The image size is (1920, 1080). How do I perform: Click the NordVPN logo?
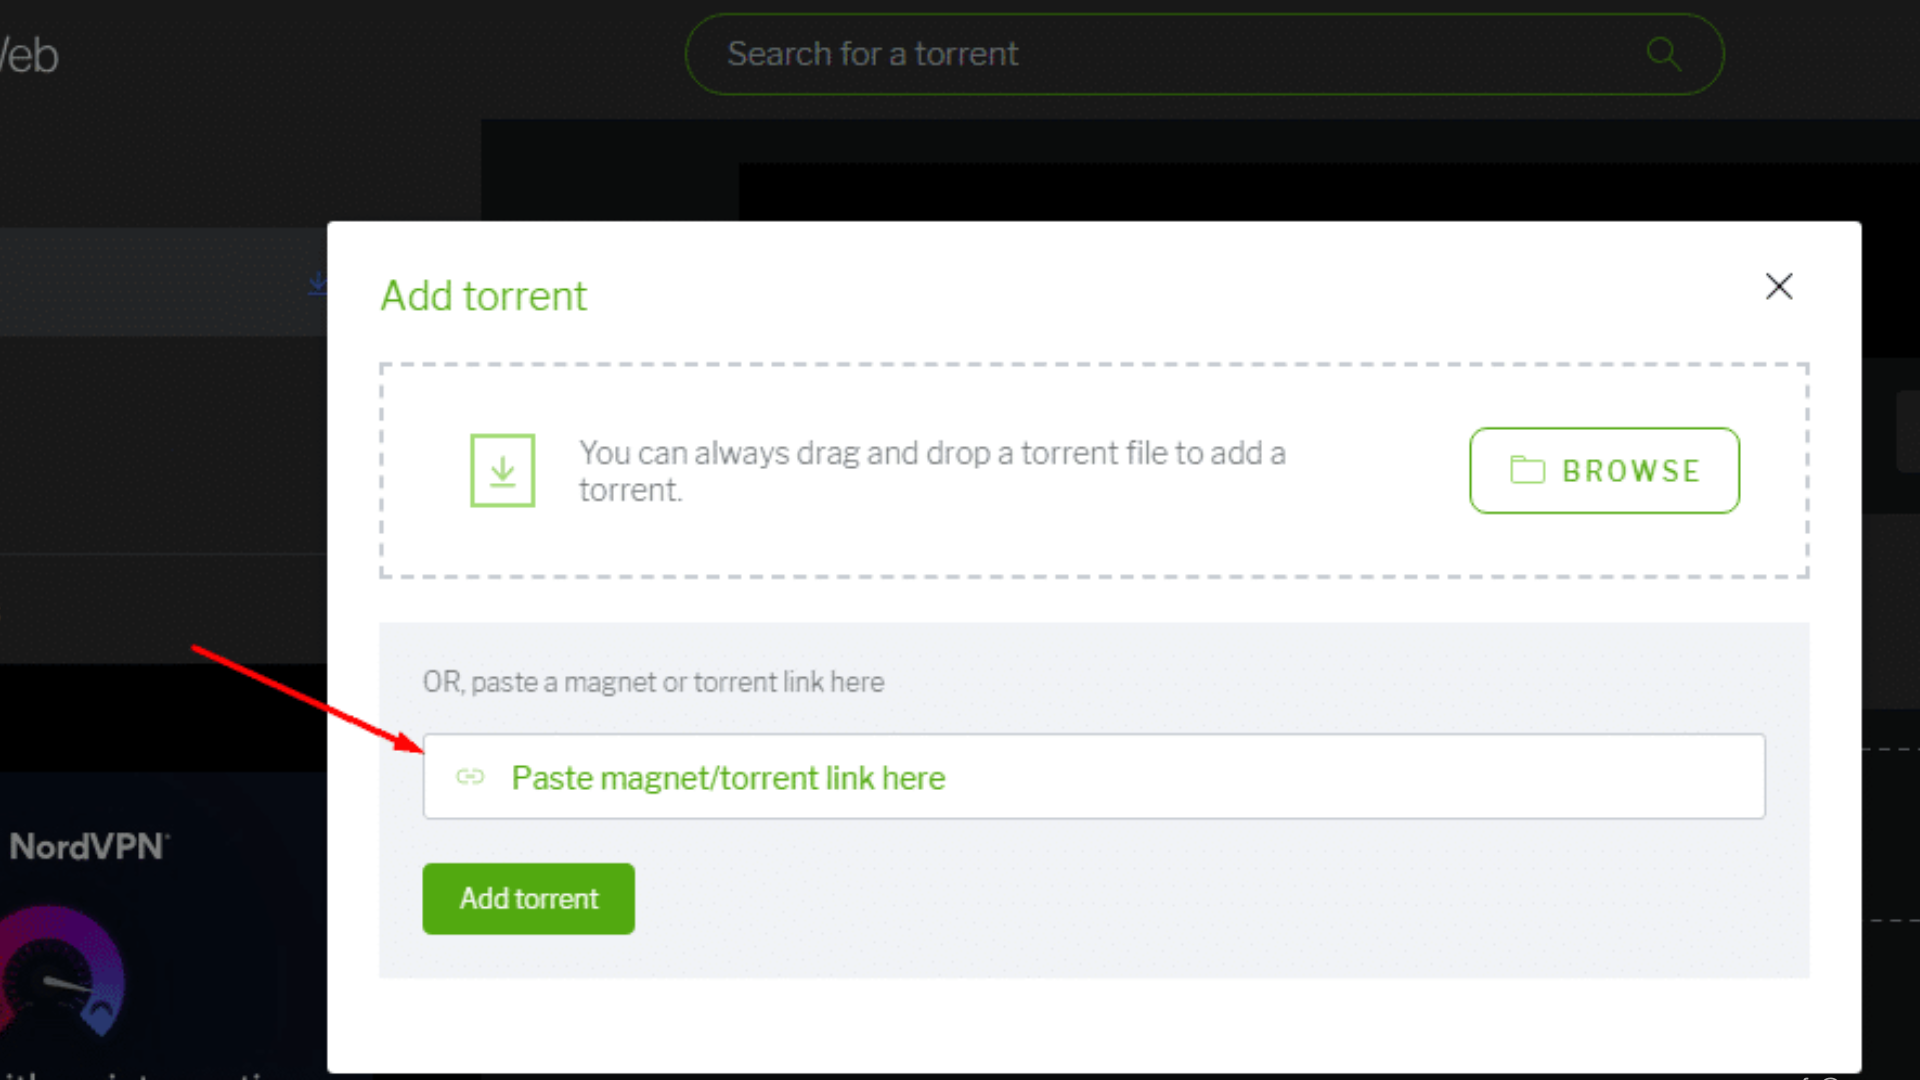coord(88,847)
